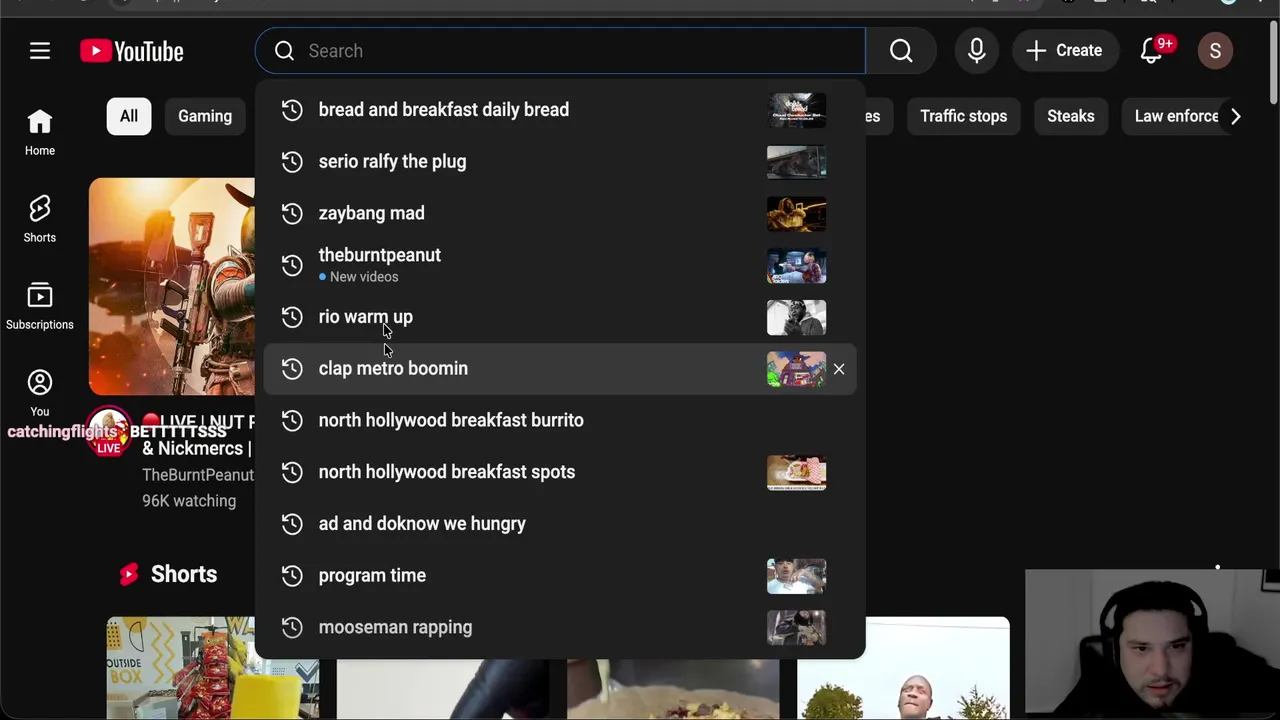Open thumbnail for 'program time'
The width and height of the screenshot is (1280, 720).
797,576
